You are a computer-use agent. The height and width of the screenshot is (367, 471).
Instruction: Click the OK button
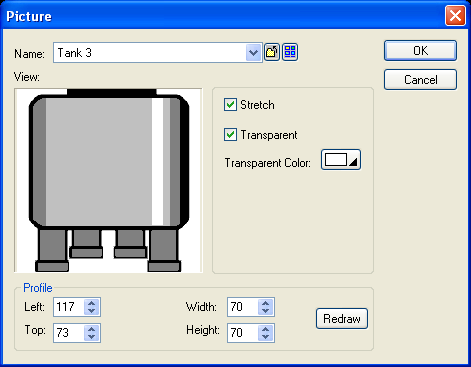420,51
